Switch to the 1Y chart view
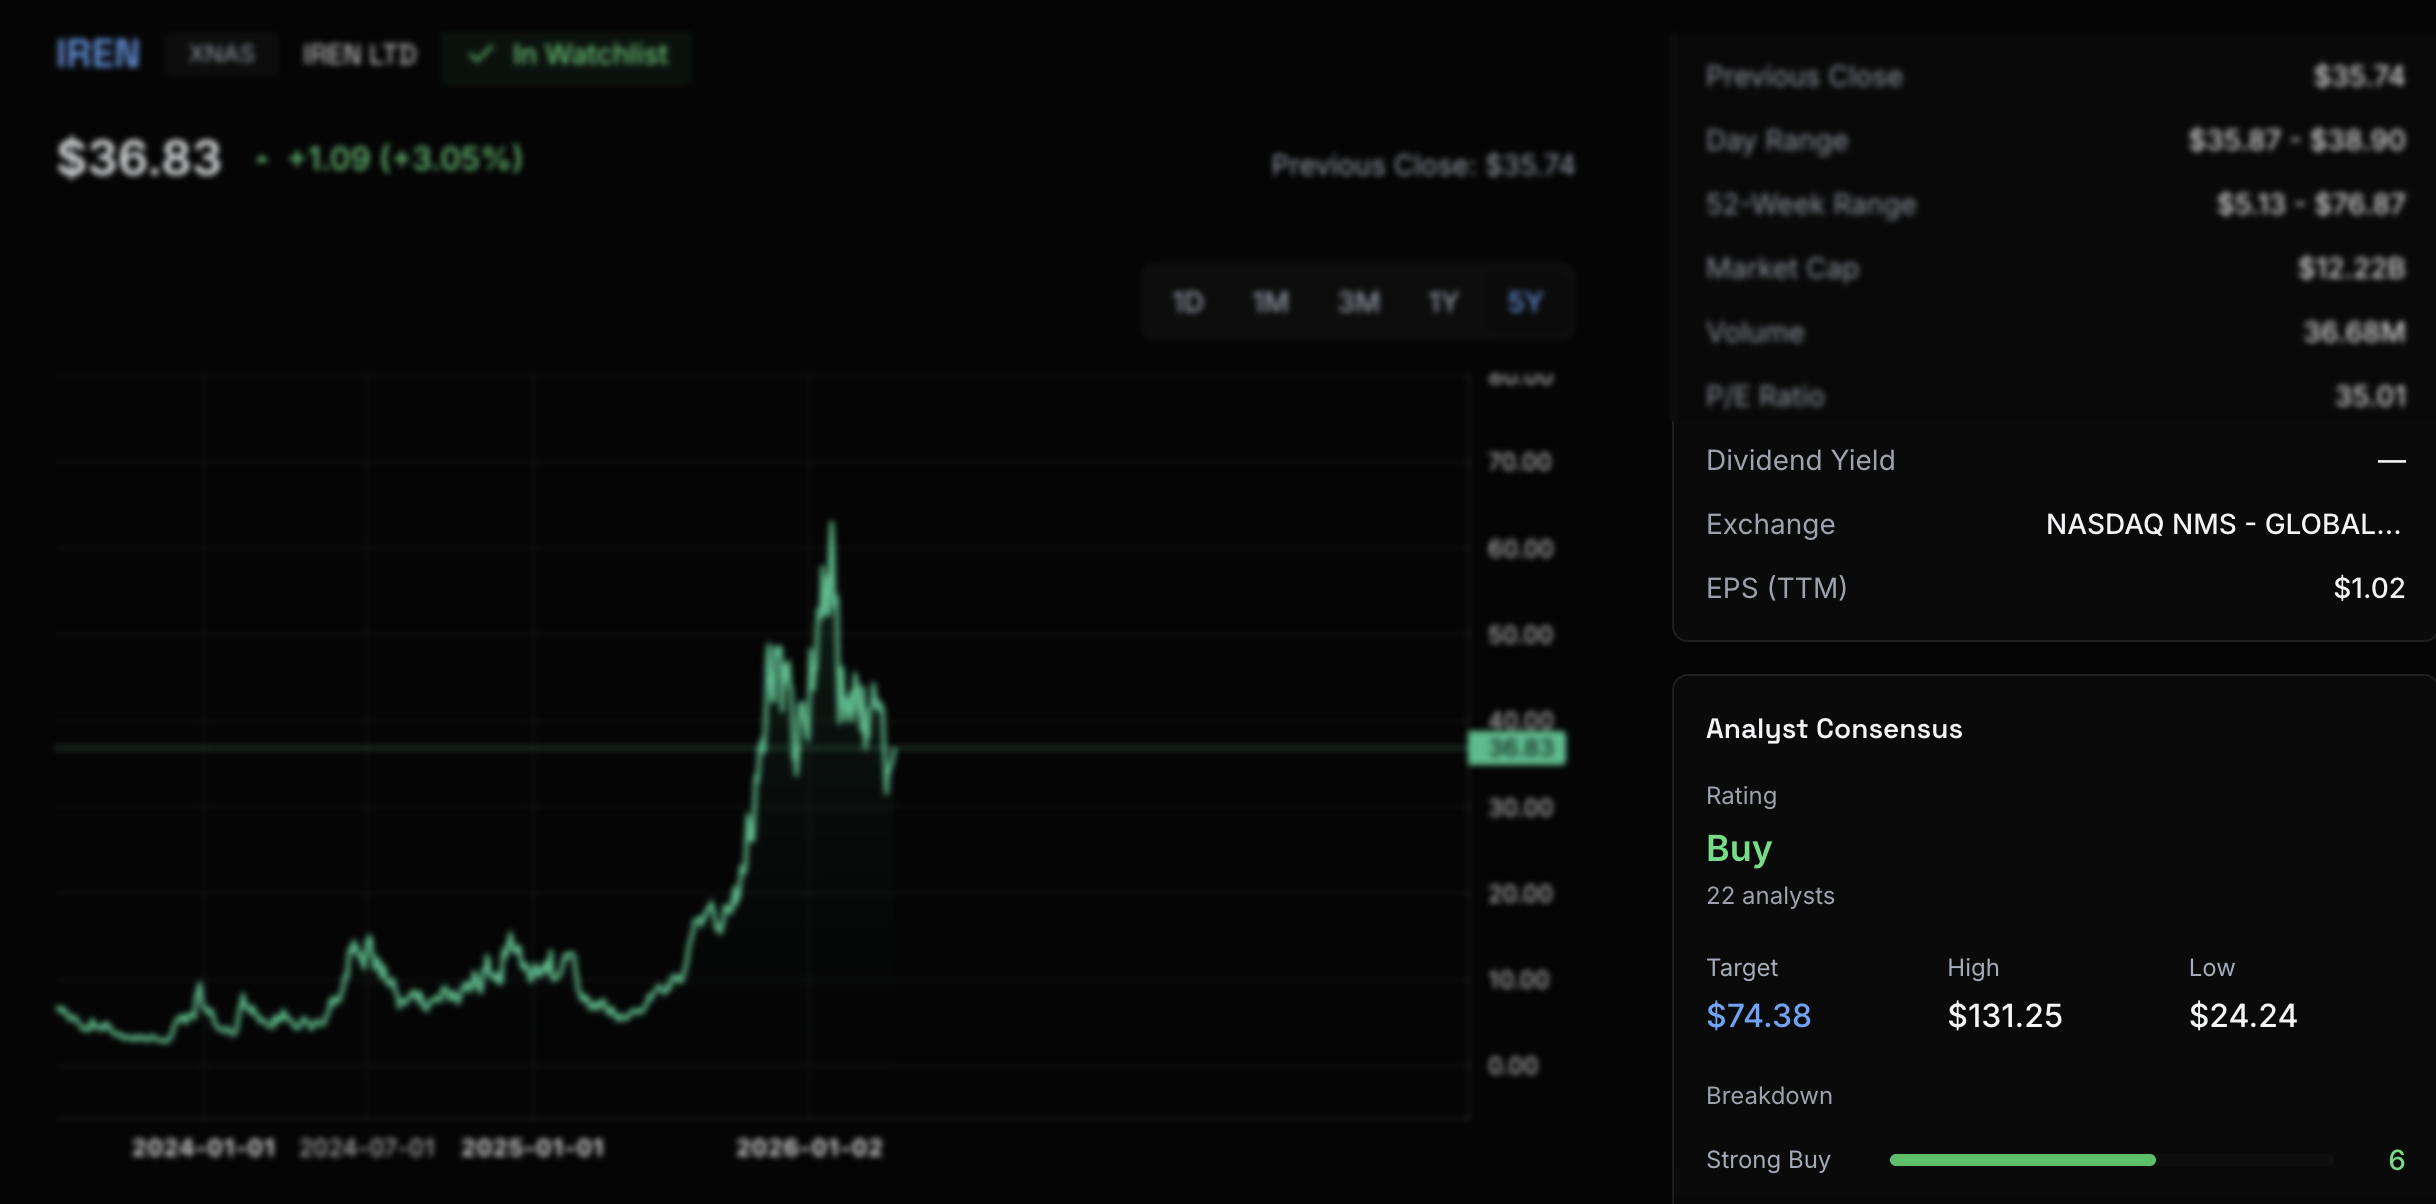The image size is (2436, 1204). click(1442, 302)
